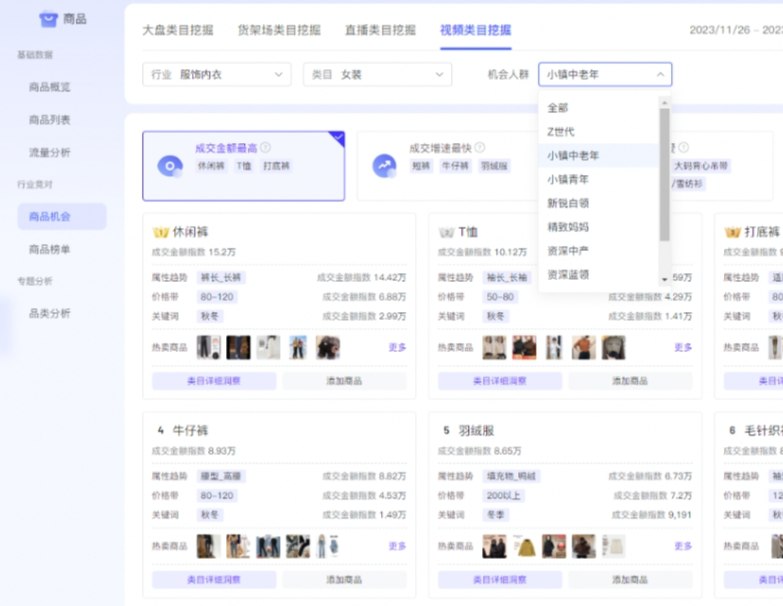This screenshot has height=606, width=783.
Task: Select the 成交金额最高 checked card
Action: (x=243, y=166)
